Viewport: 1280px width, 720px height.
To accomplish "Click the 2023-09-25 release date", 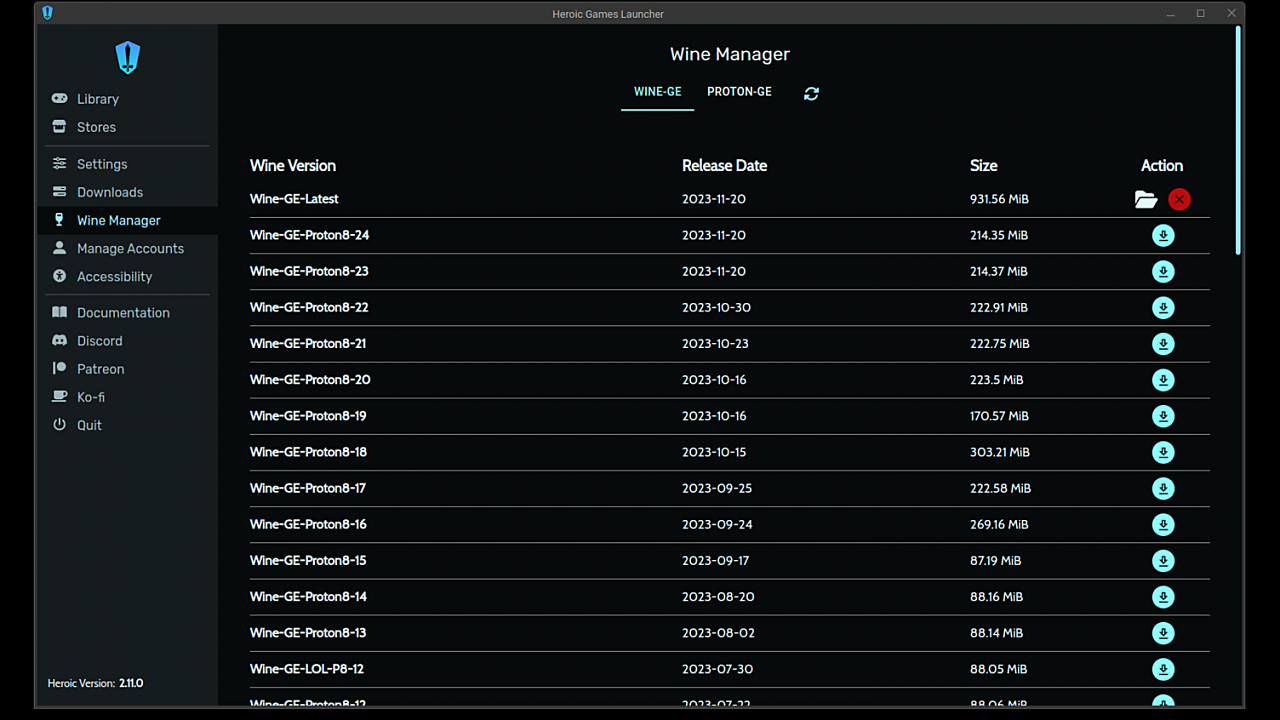I will pos(717,488).
